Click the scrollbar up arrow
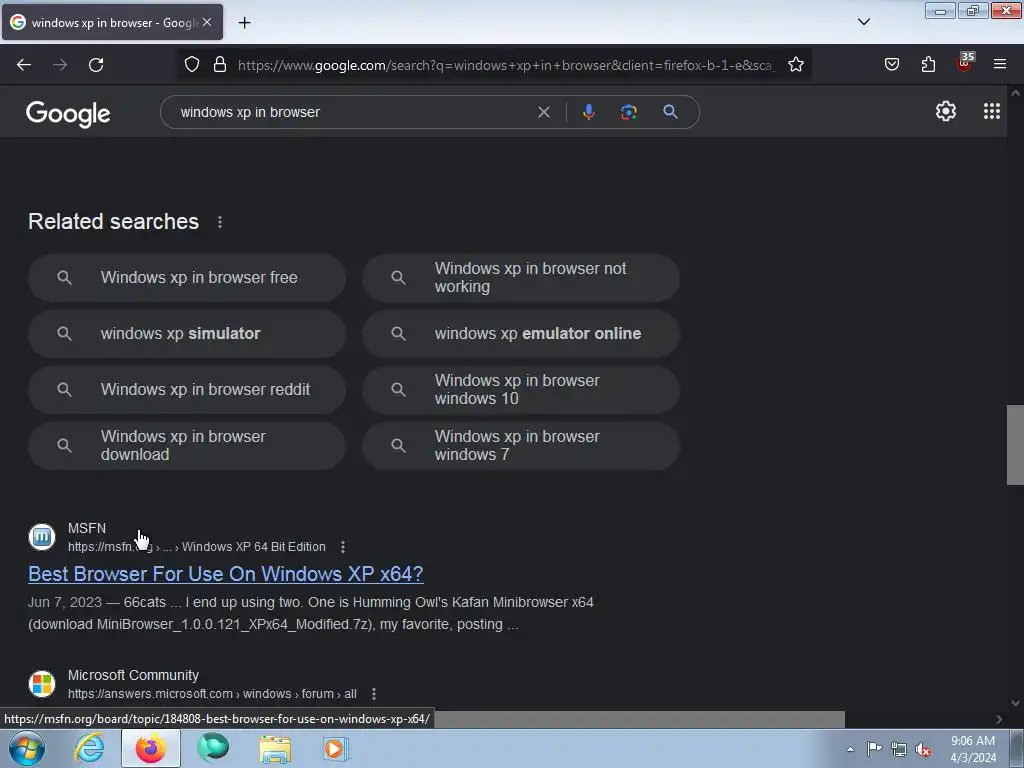This screenshot has height=768, width=1024. pyautogui.click(x=1015, y=93)
